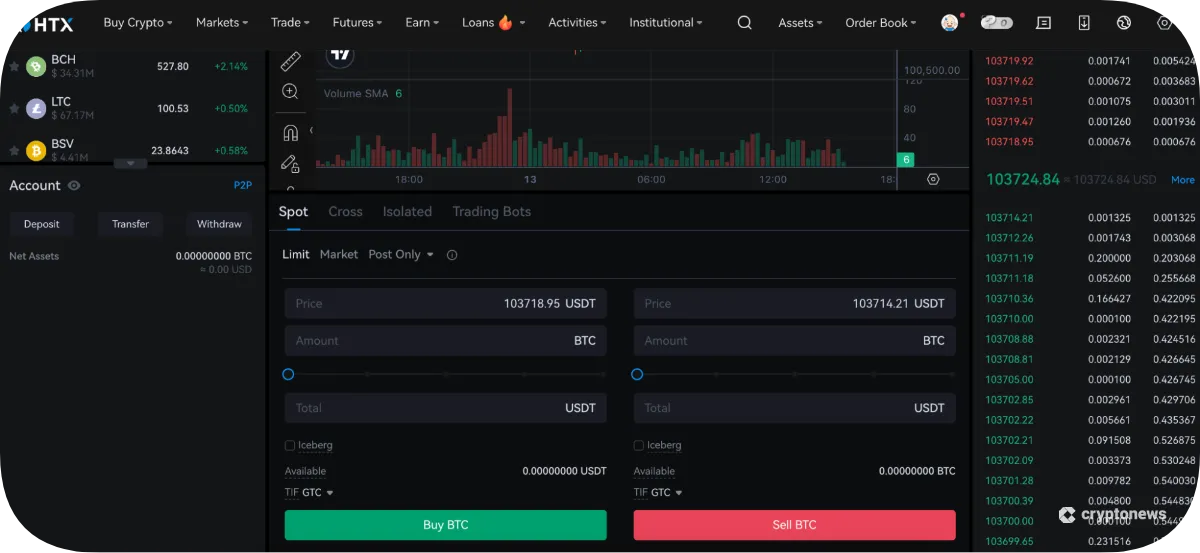Focus the sell Total USDT field
This screenshot has width=1200, height=553.
click(795, 408)
